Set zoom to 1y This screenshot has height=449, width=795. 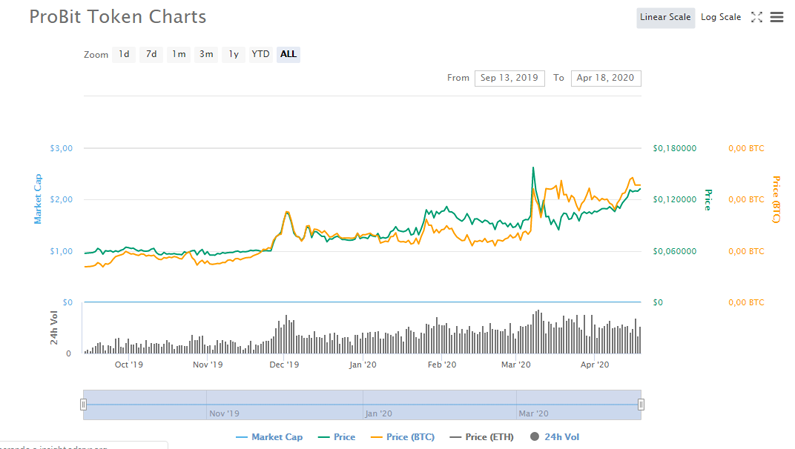[x=233, y=54]
